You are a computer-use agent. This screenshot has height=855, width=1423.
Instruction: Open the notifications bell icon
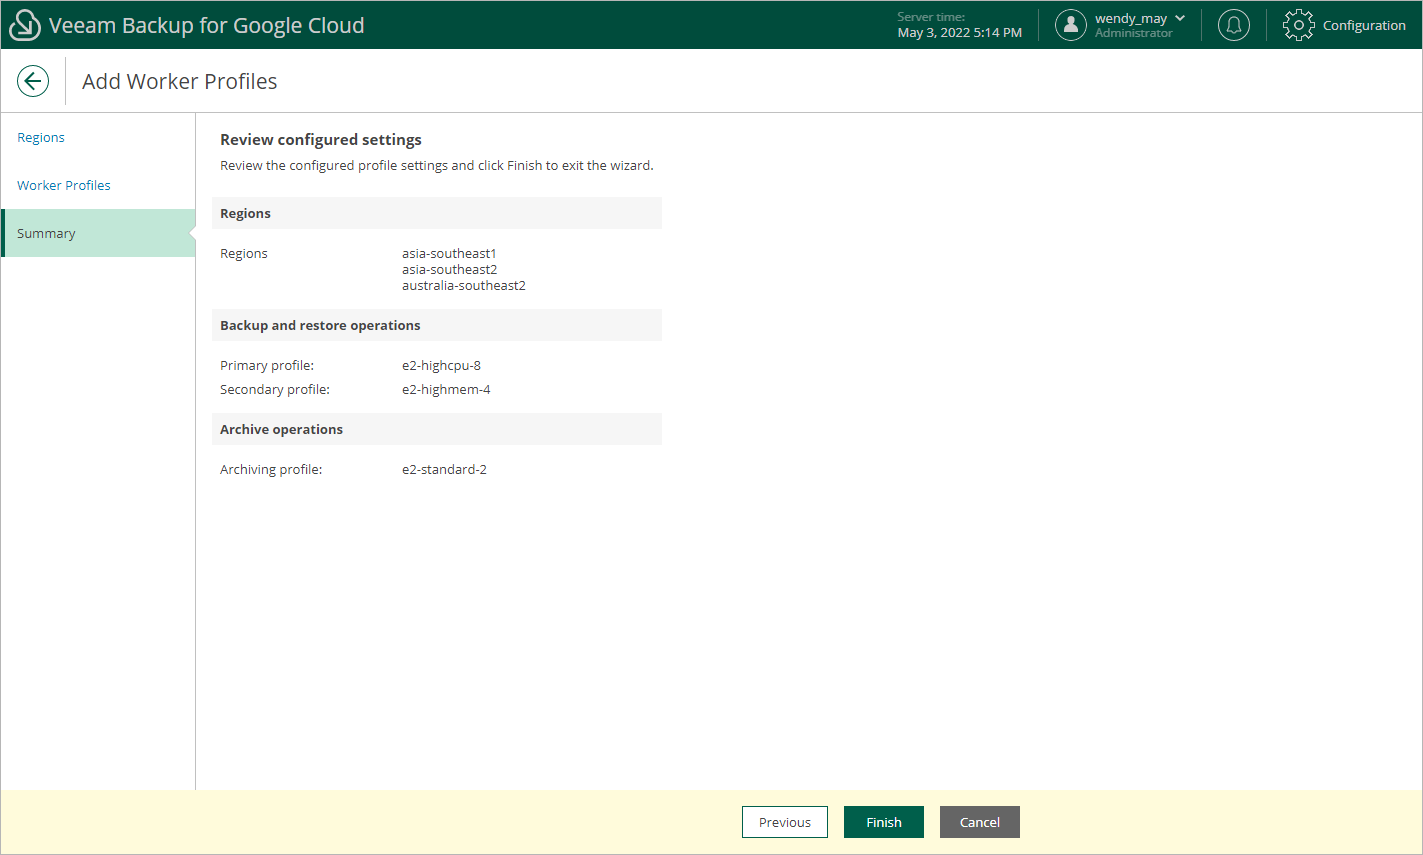tap(1234, 25)
